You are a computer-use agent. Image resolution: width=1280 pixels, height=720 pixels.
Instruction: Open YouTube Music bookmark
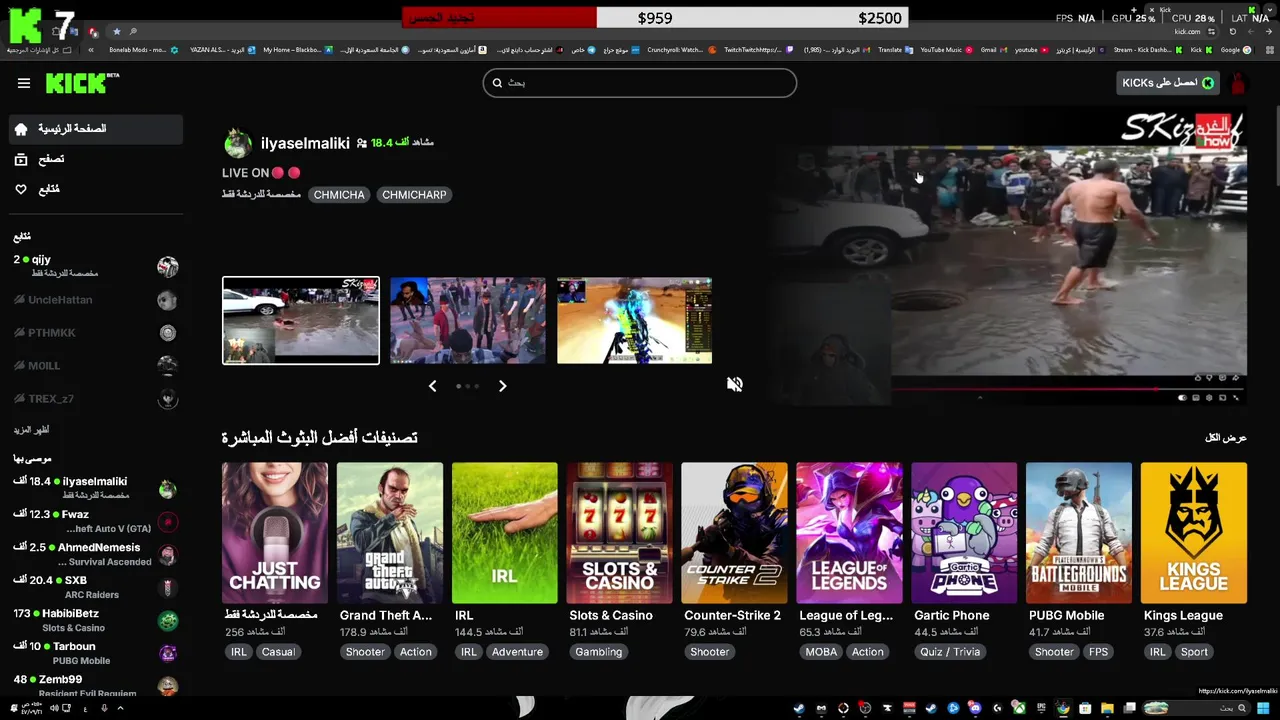(946, 49)
